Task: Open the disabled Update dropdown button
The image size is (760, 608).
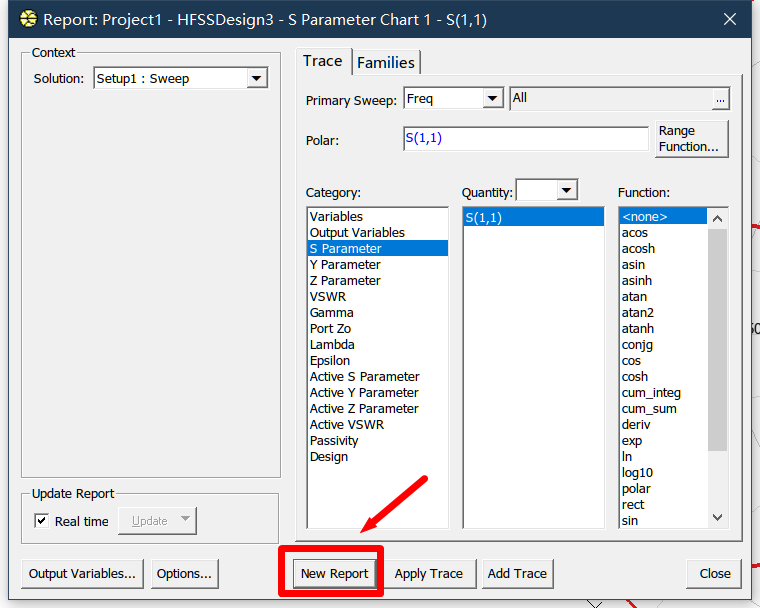Action: point(158,521)
